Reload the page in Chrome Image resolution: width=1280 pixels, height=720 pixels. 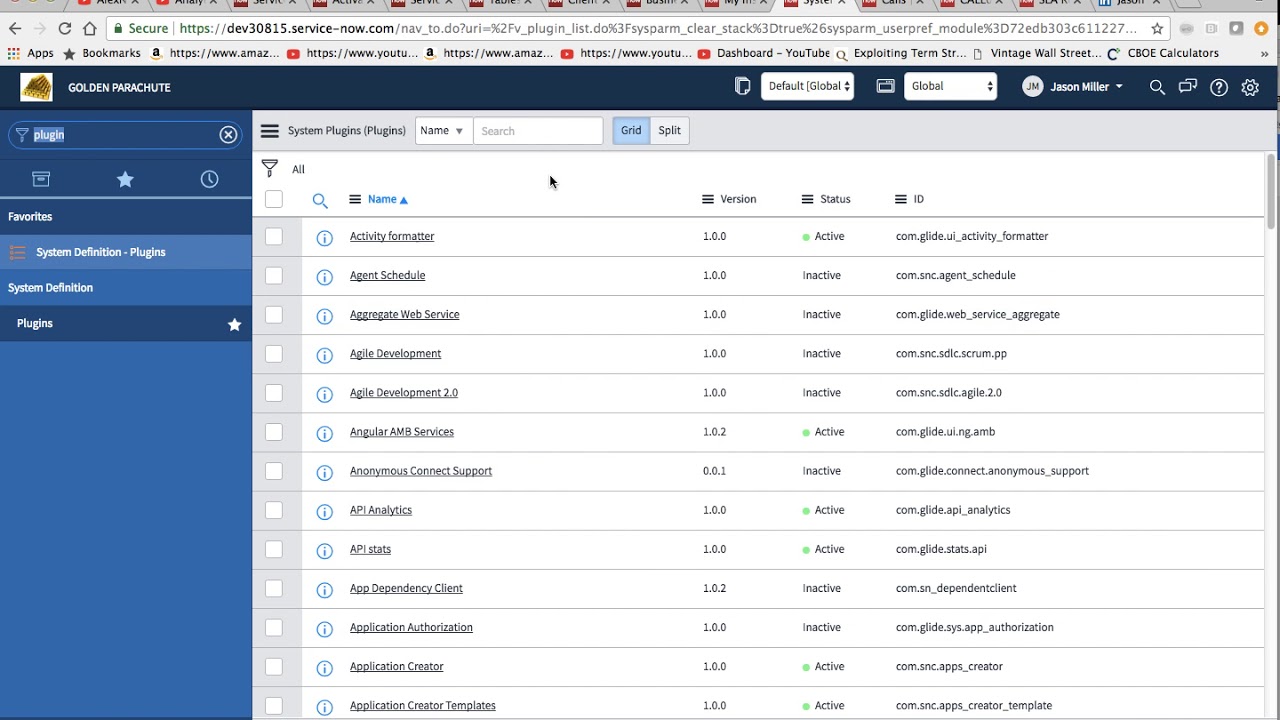[x=65, y=28]
